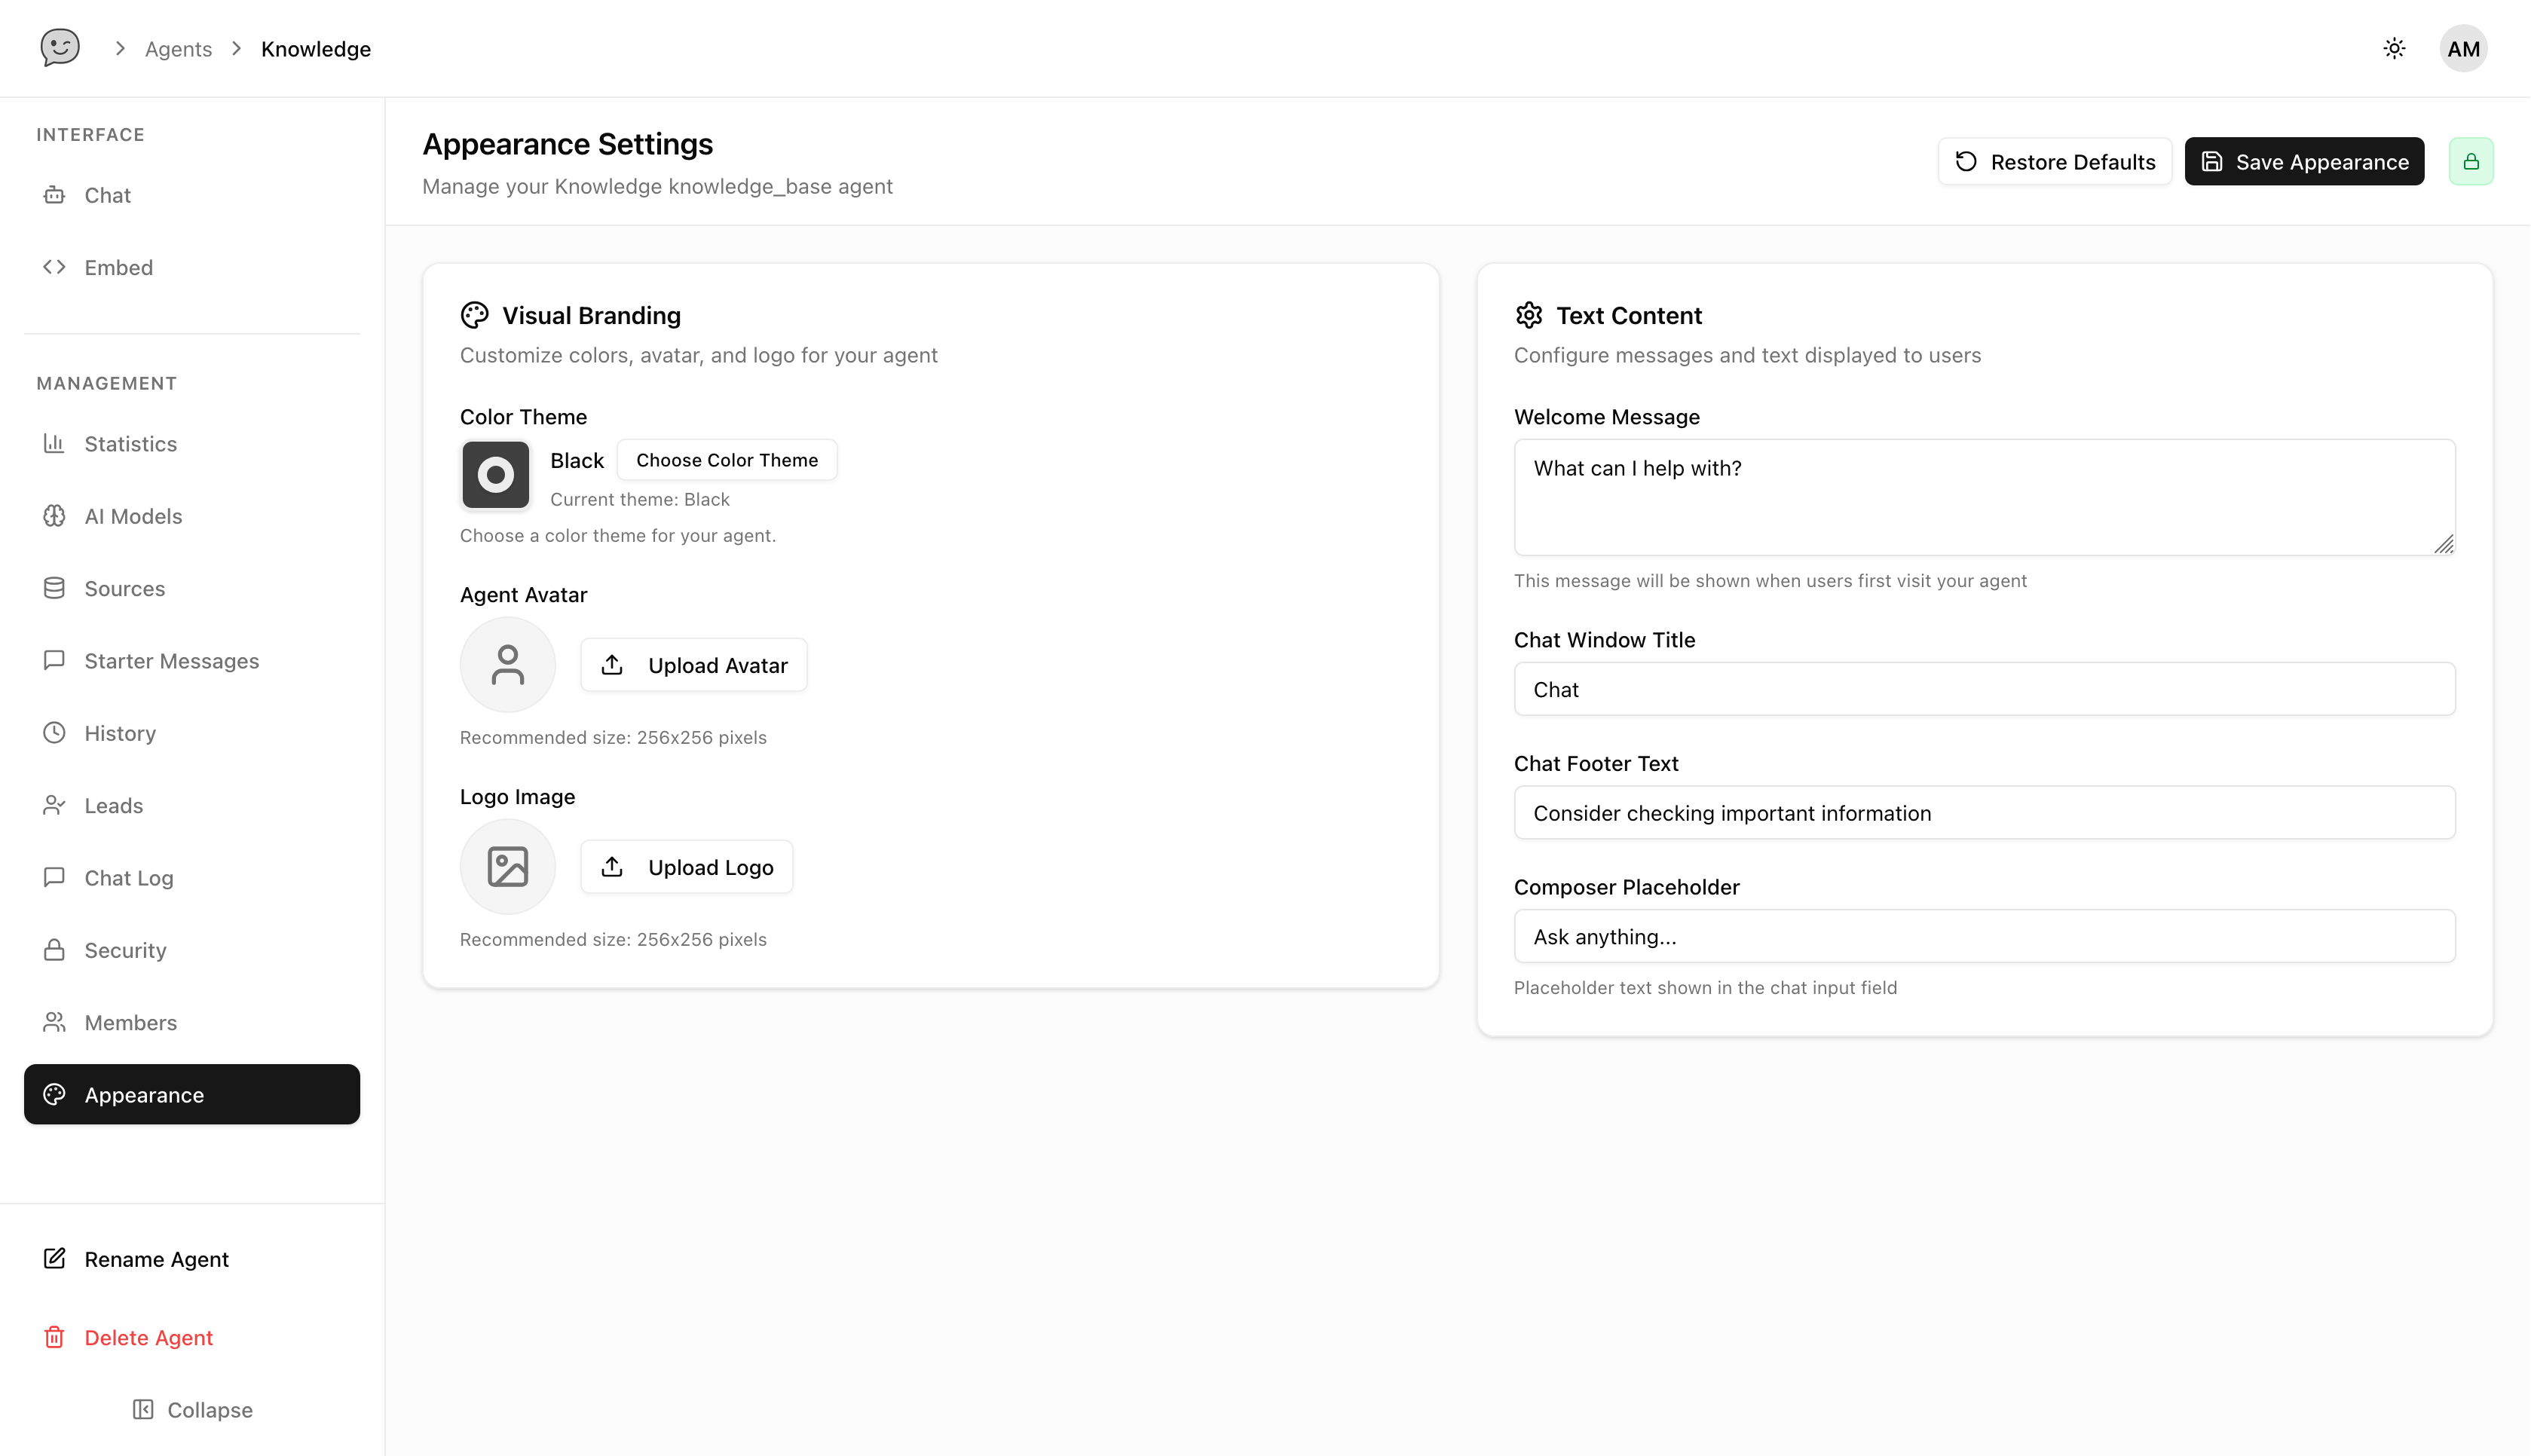Viewport: 2531px width, 1456px height.
Task: Click the Delete Agent trash icon
Action: point(55,1337)
